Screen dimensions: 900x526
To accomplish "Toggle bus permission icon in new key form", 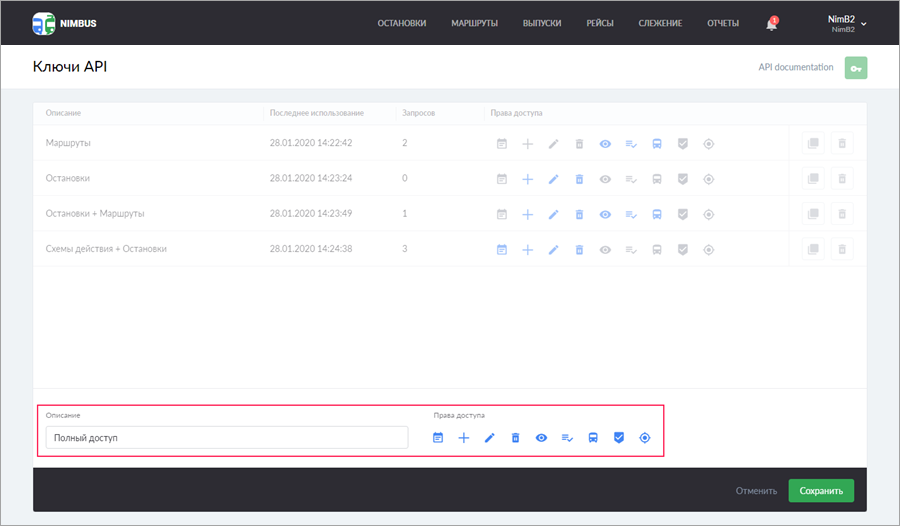I will [593, 438].
